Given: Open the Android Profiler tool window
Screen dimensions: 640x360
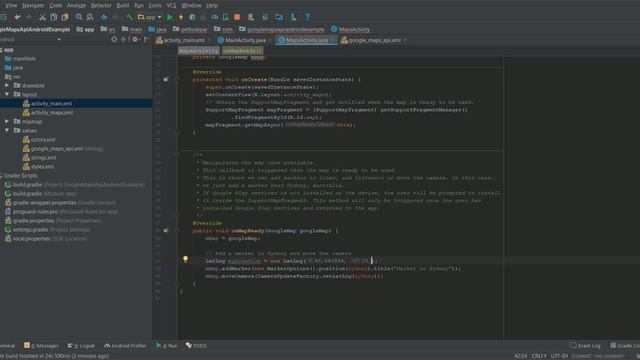Looking at the screenshot, I should point(125,346).
